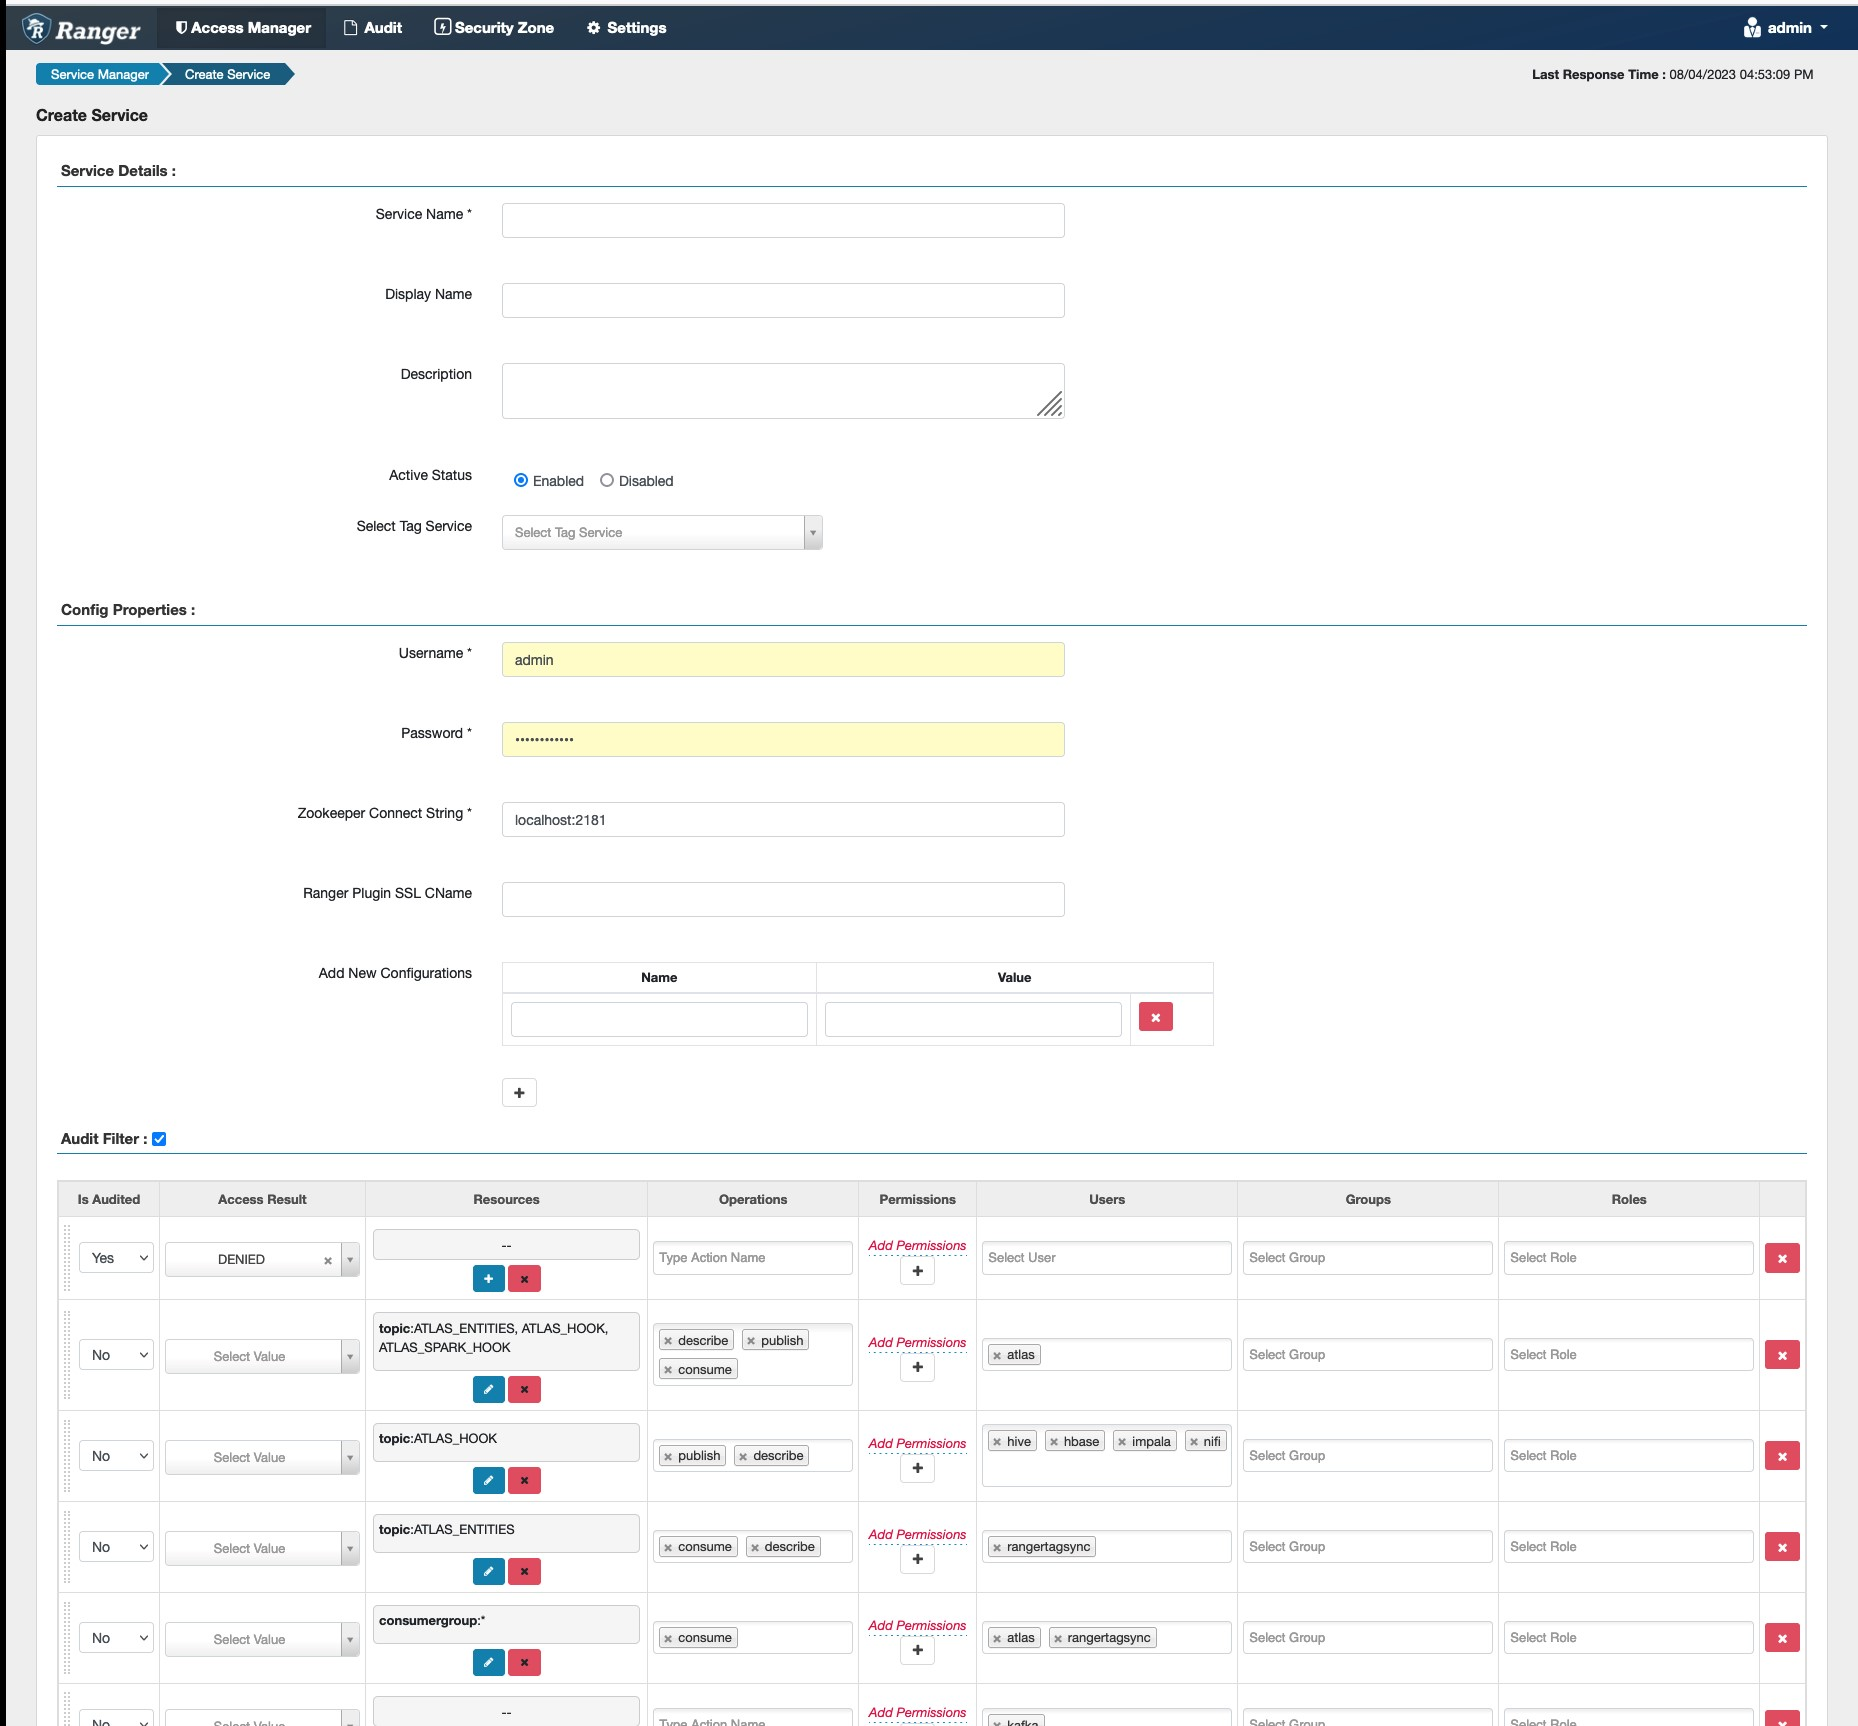Edit the consumergroup:* resource
The width and height of the screenshot is (1858, 1726).
(488, 1662)
